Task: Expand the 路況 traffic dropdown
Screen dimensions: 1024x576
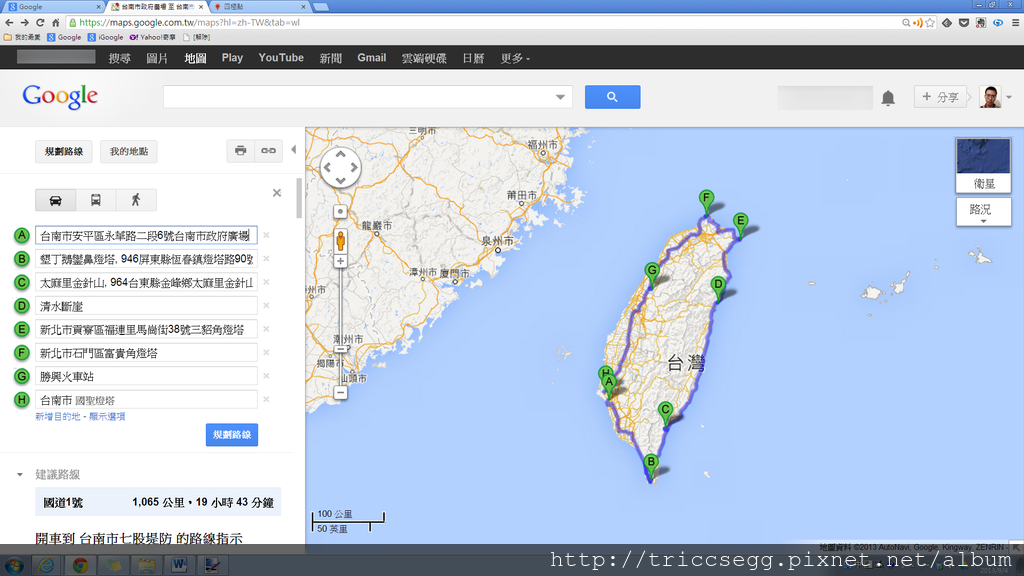Action: click(984, 212)
